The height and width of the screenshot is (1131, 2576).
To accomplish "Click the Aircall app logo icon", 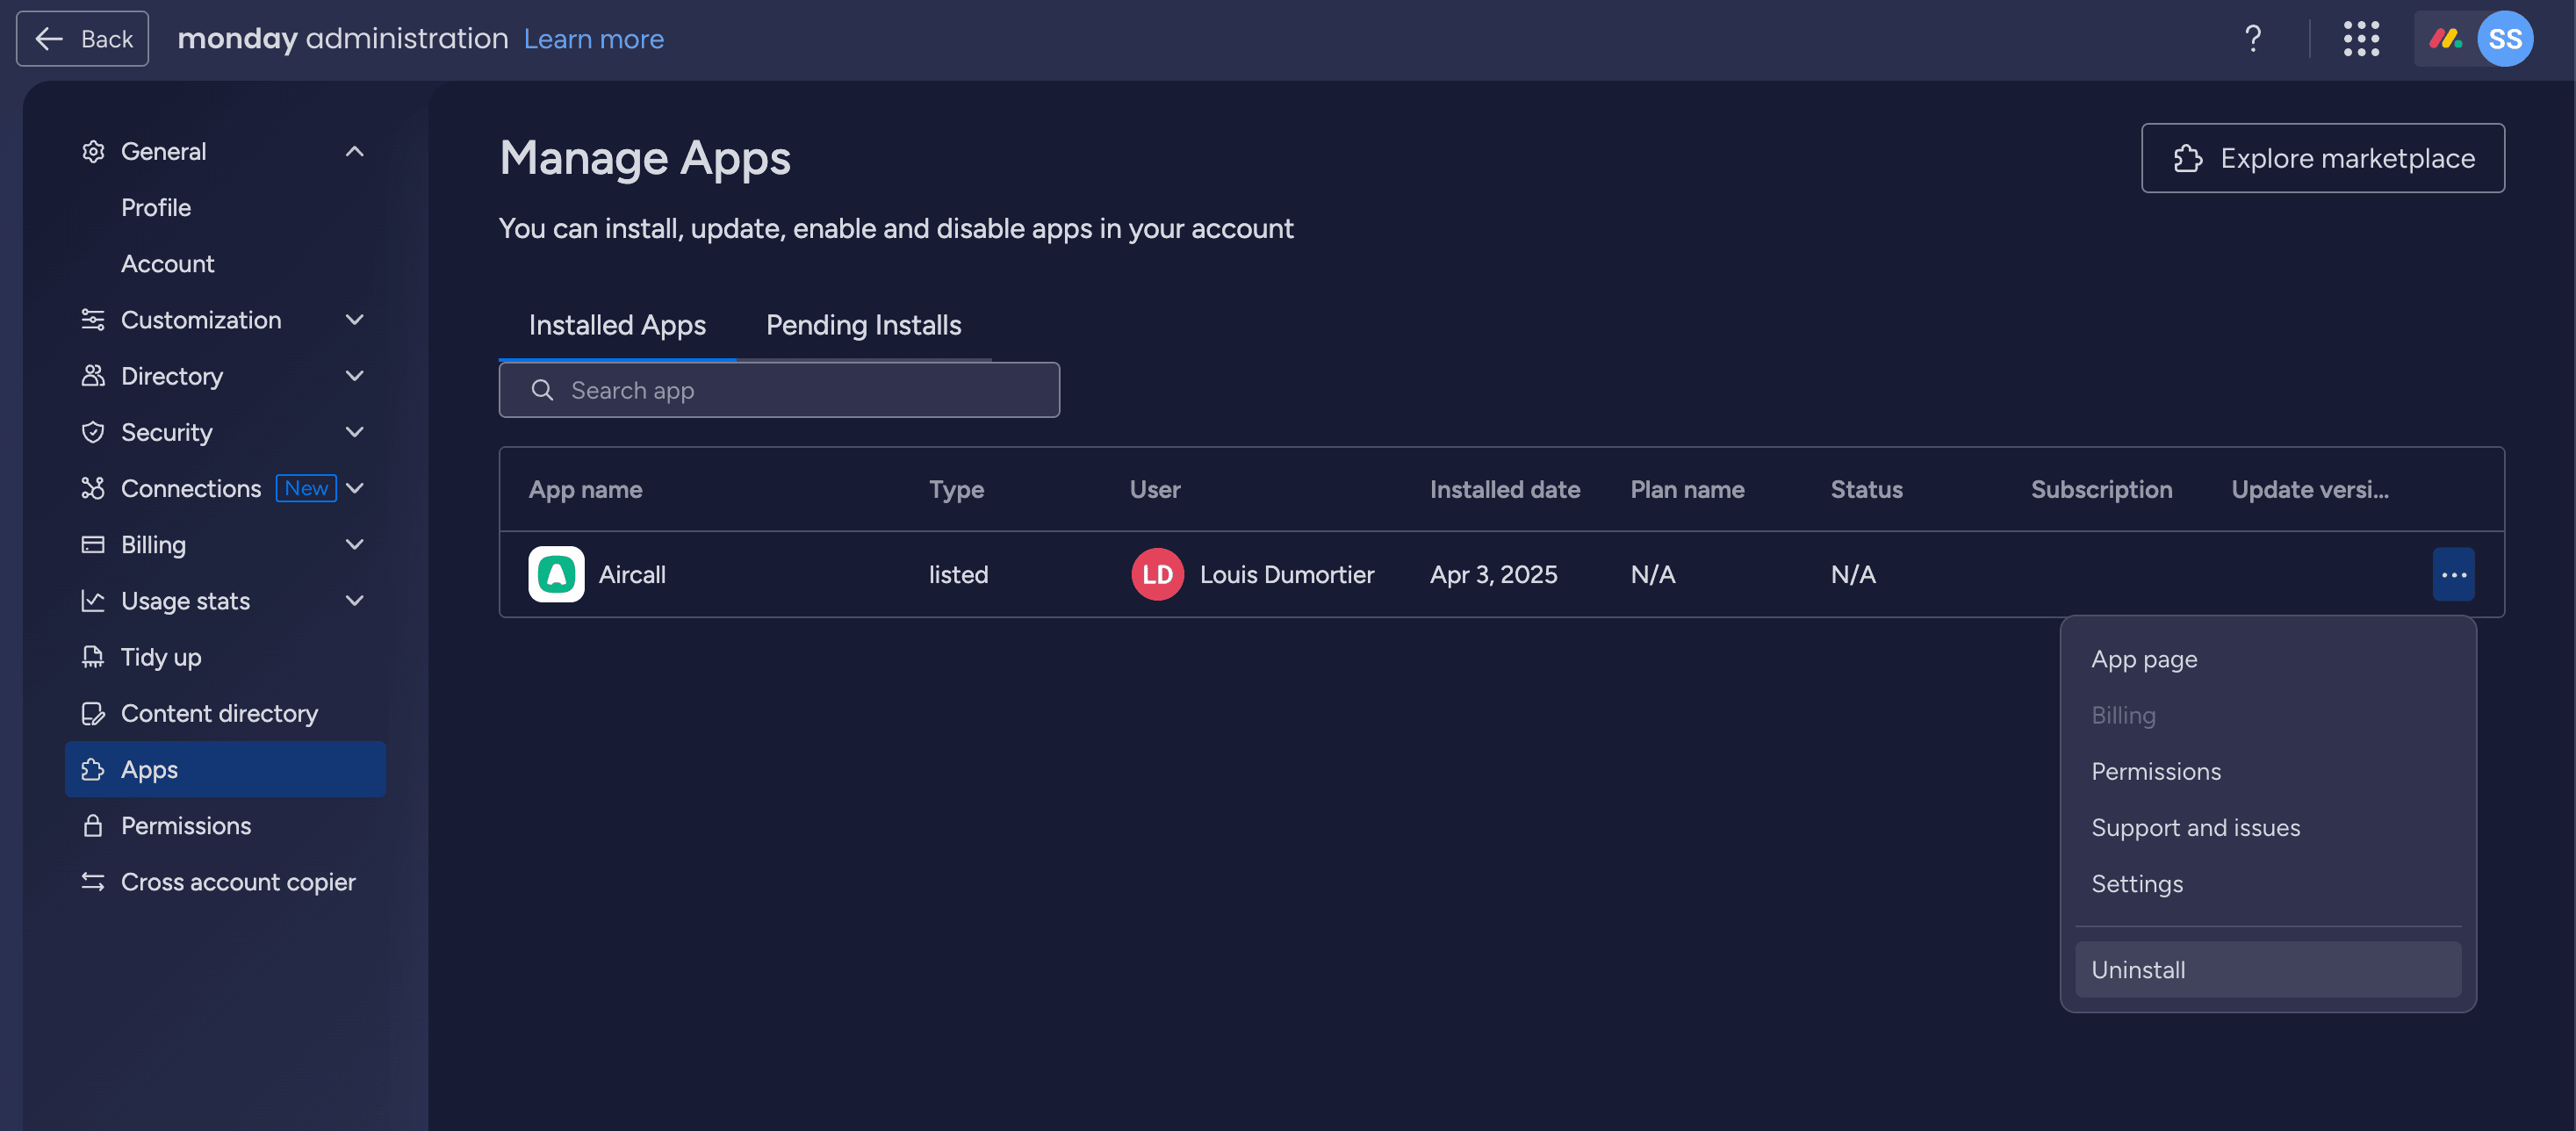I will coord(556,574).
